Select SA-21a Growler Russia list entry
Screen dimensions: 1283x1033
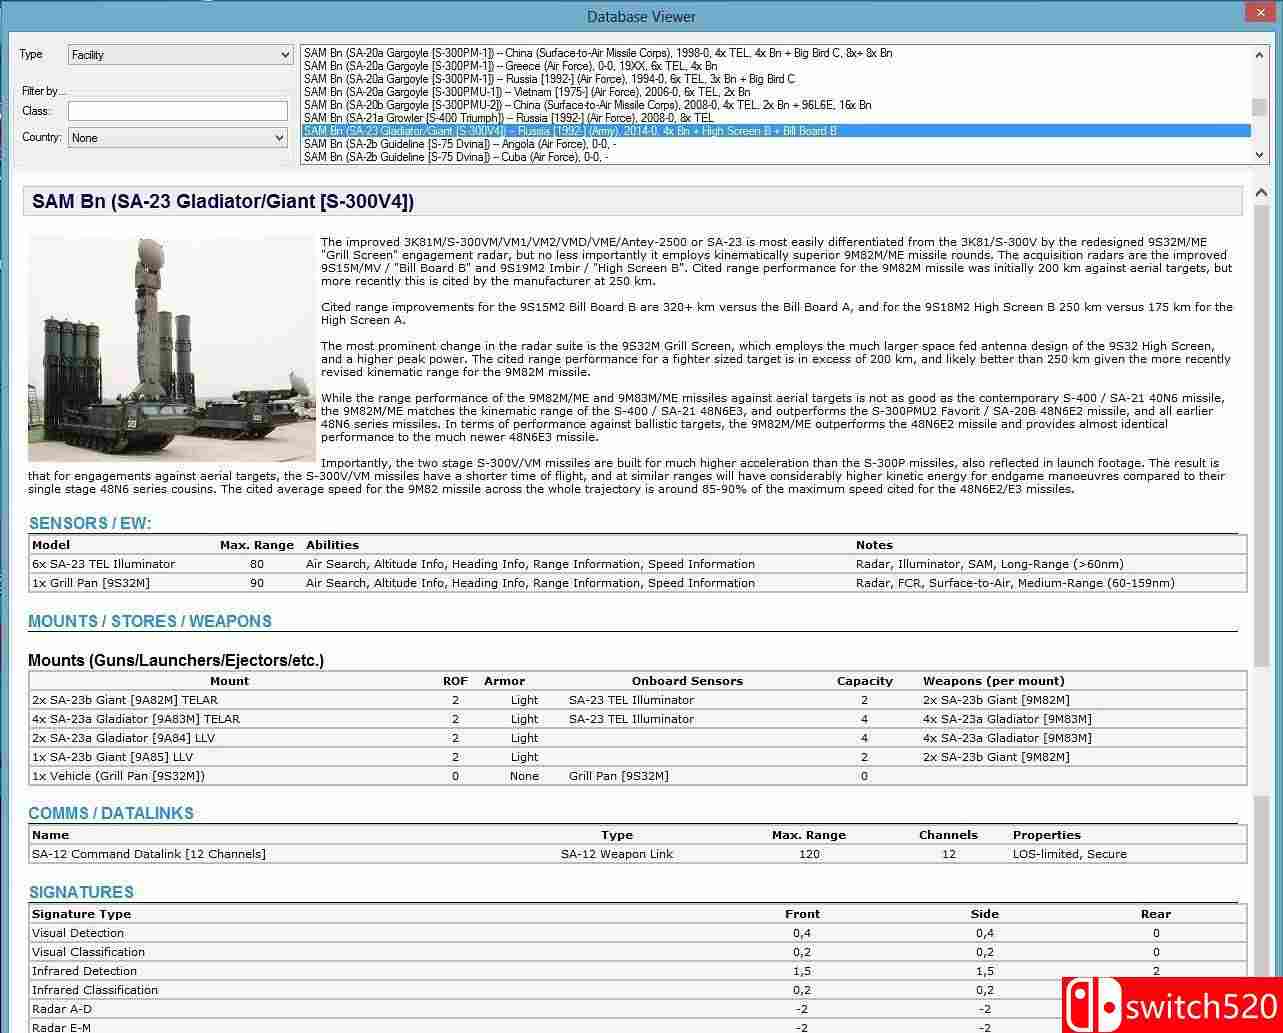508,118
